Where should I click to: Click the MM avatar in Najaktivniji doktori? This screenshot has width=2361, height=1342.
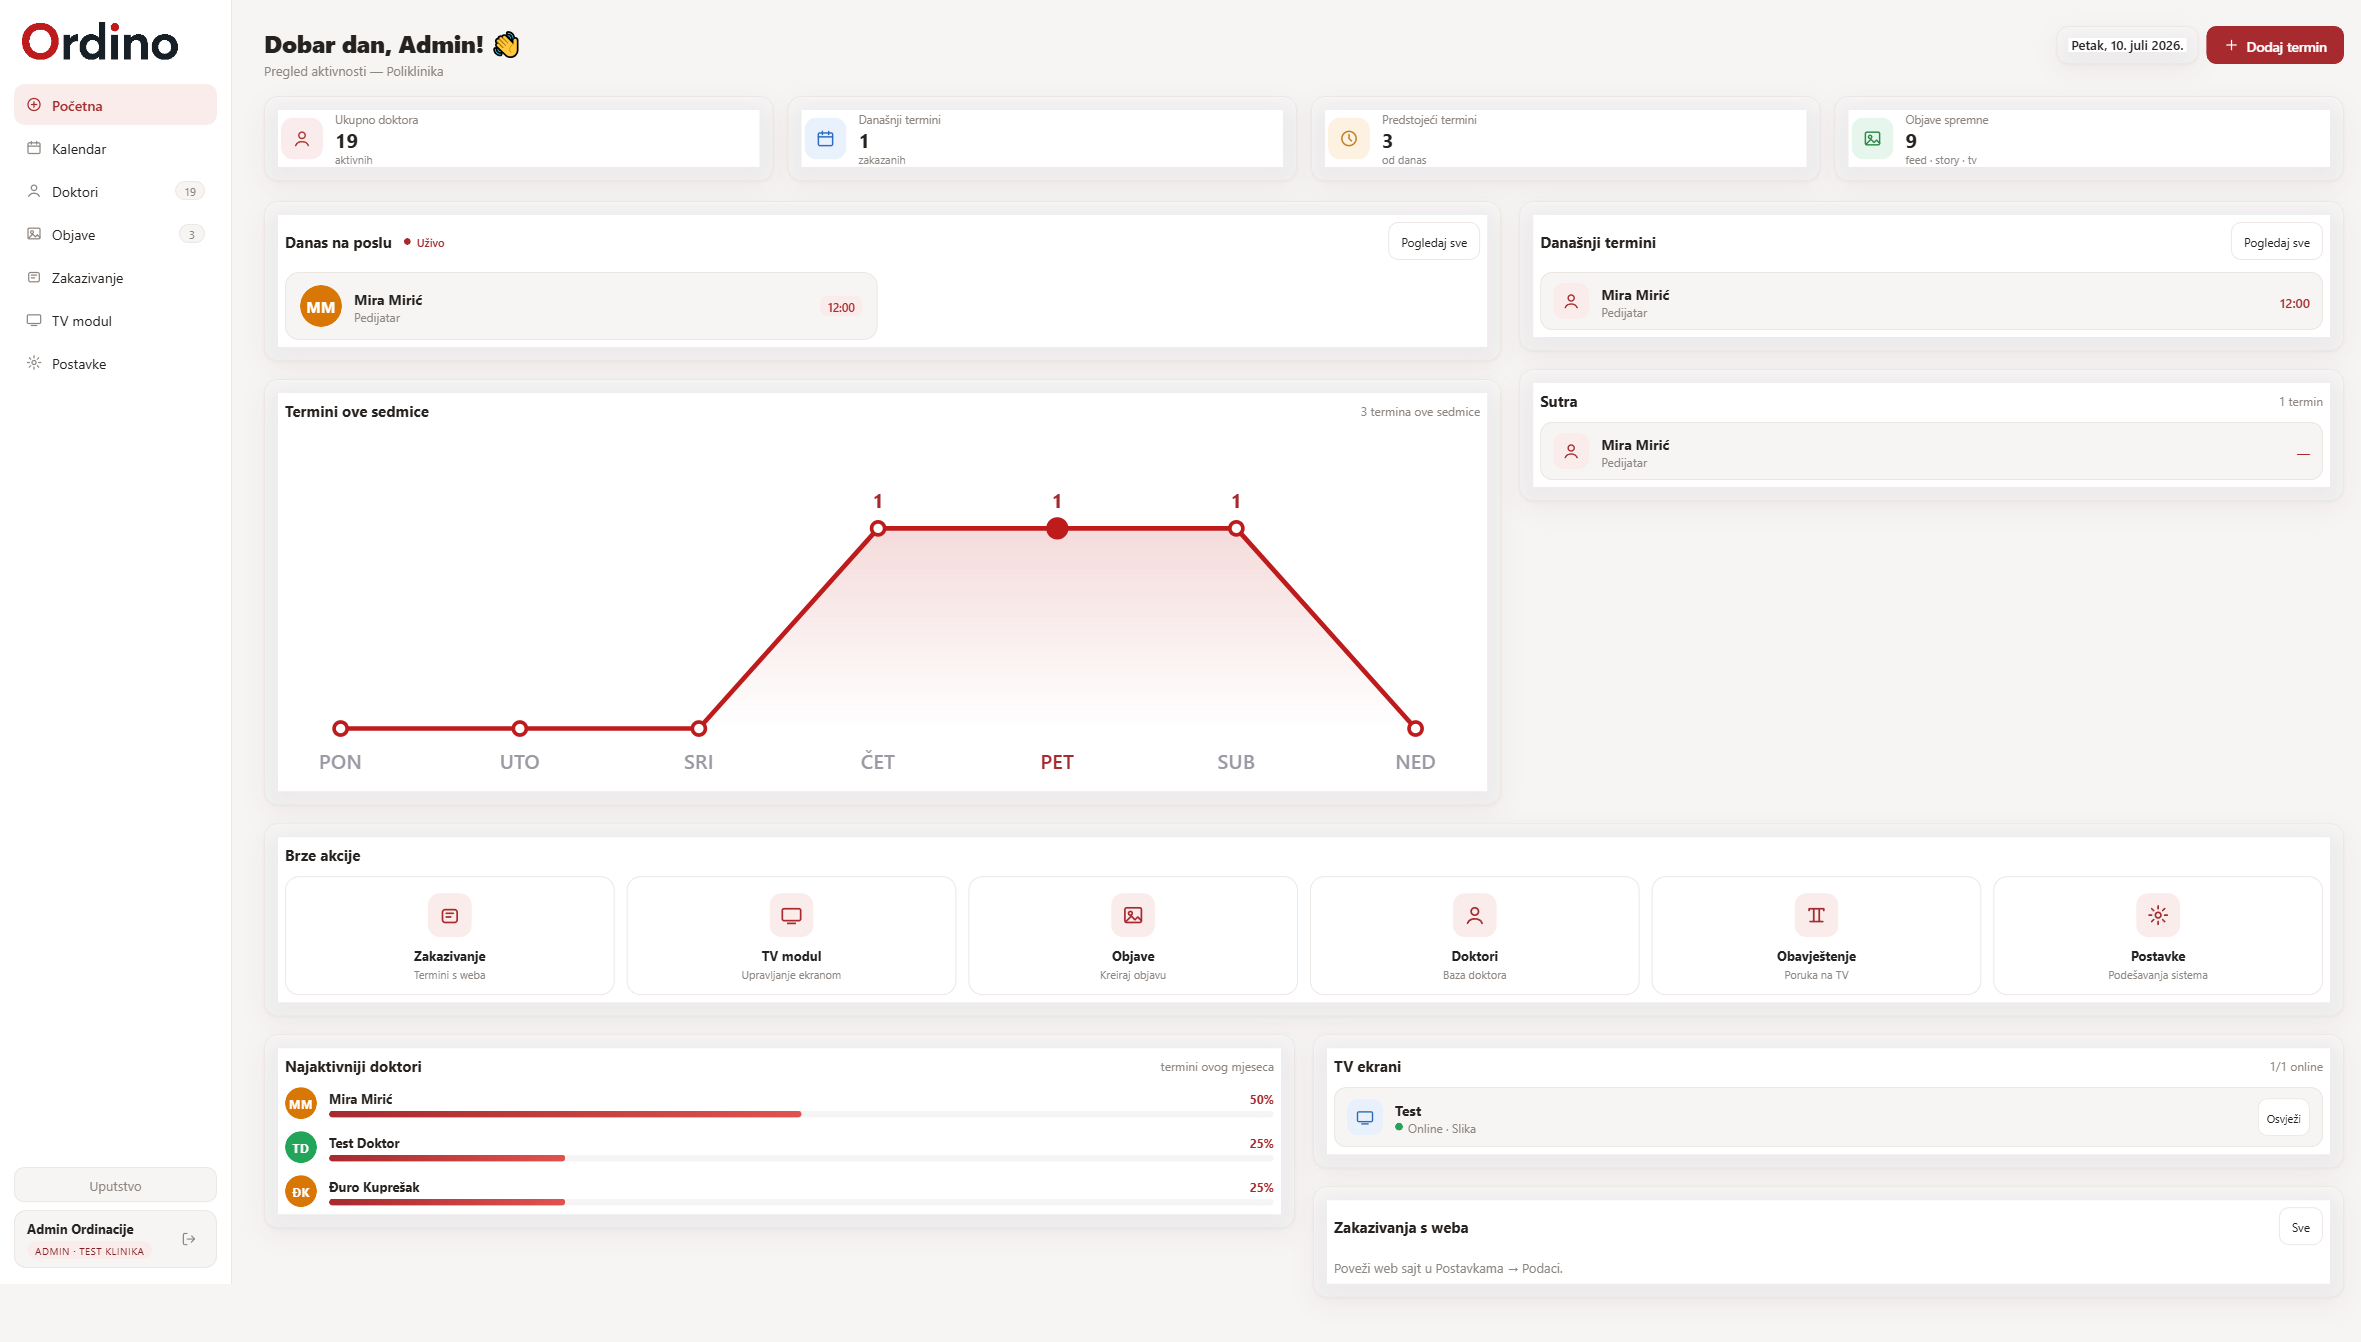point(301,1104)
